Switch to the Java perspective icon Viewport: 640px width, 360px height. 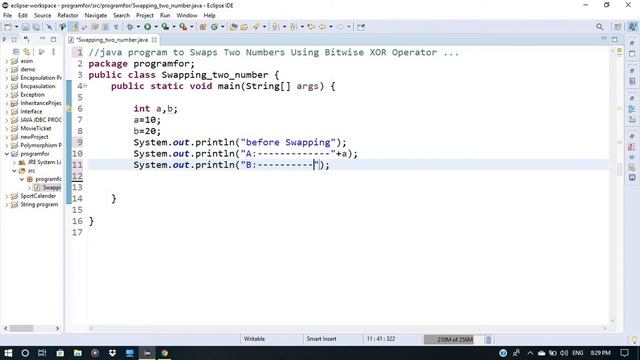pos(632,27)
